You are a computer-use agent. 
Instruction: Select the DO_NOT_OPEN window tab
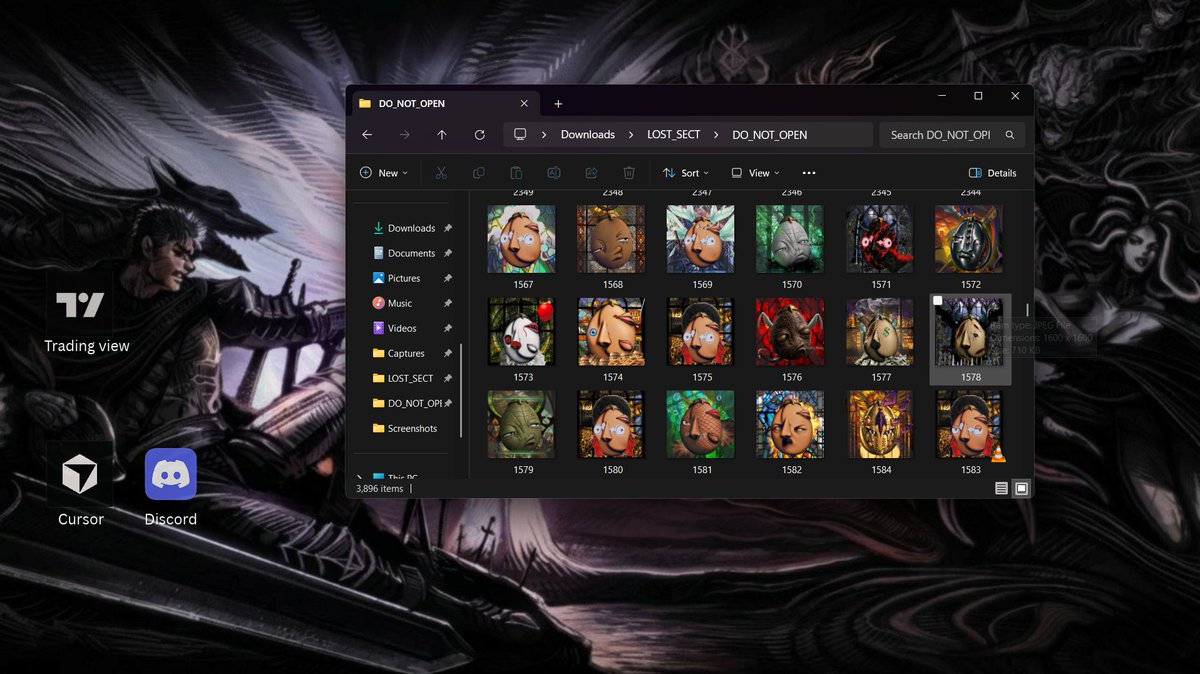click(445, 103)
